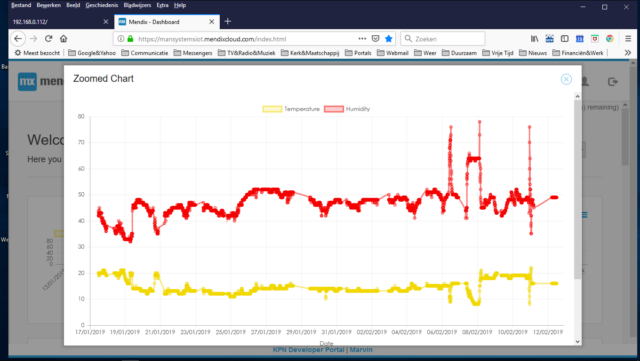Expand the Communicatie bookmark folder

point(145,53)
